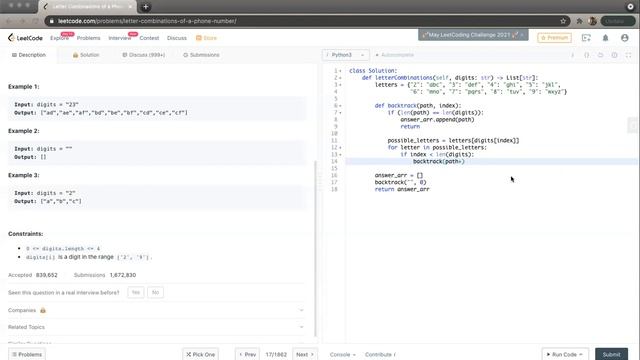640x360 pixels.
Task: Select the browser tab Letter Combinations
Action: [x=88, y=7]
